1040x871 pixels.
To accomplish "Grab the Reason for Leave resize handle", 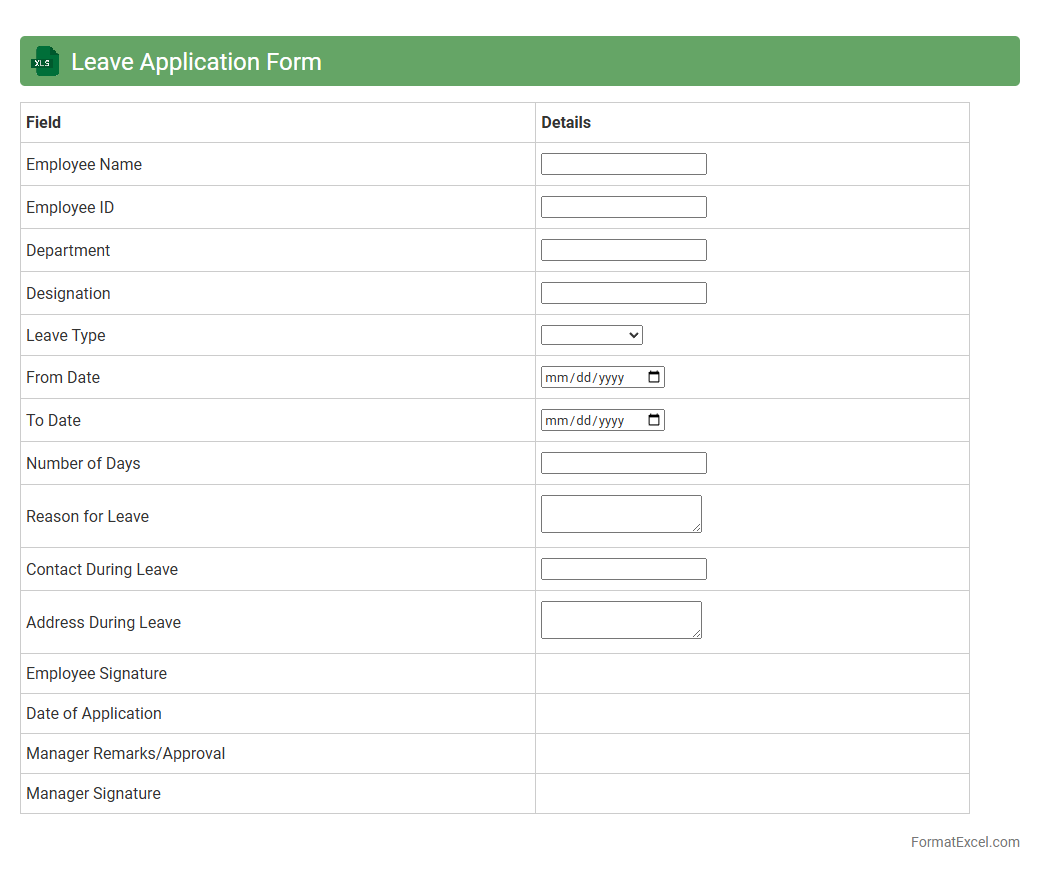I will pos(696,527).
